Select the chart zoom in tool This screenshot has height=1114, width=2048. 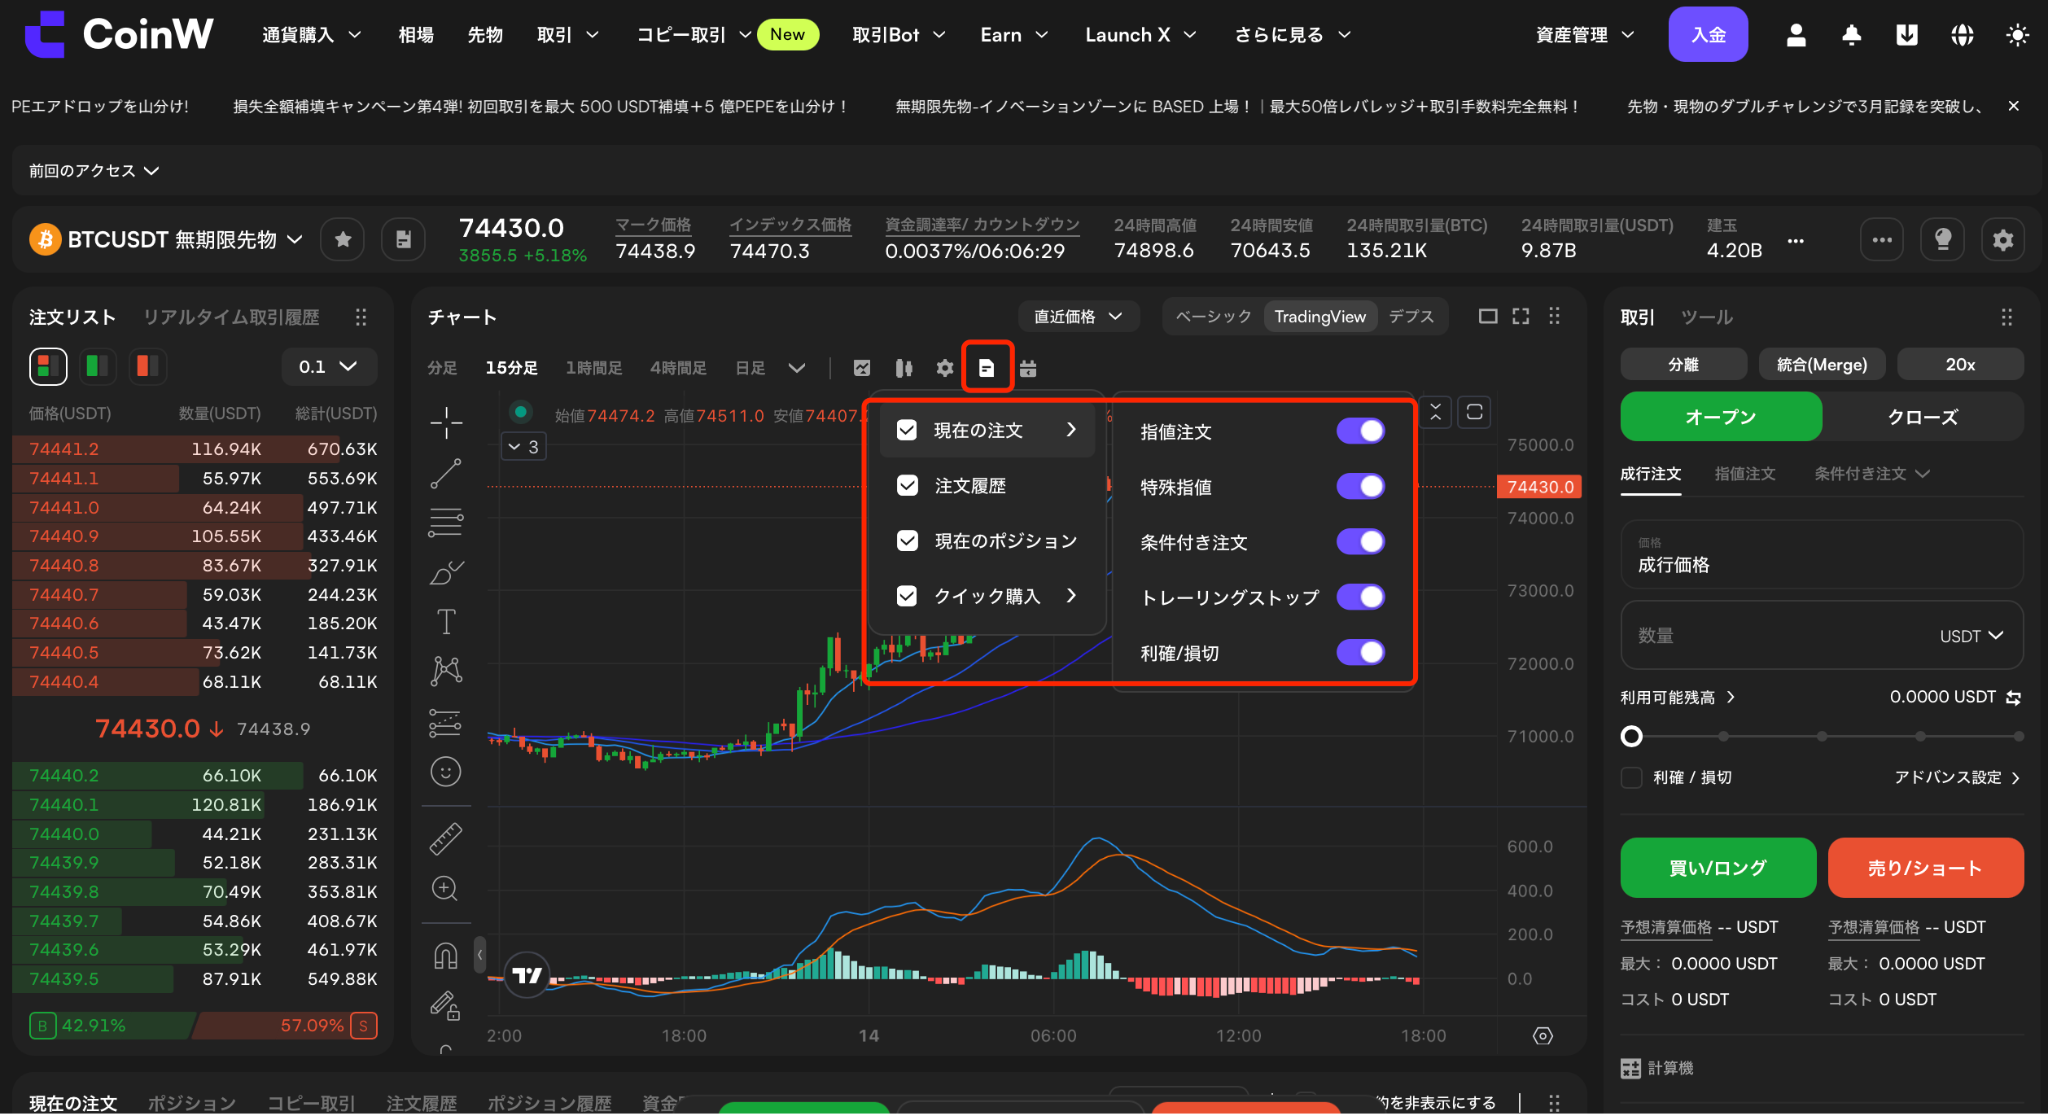pyautogui.click(x=446, y=888)
